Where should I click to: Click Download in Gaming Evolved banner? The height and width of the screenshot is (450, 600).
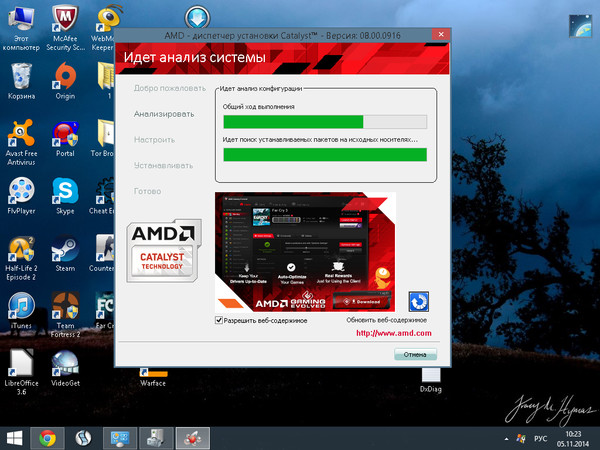[x=362, y=302]
